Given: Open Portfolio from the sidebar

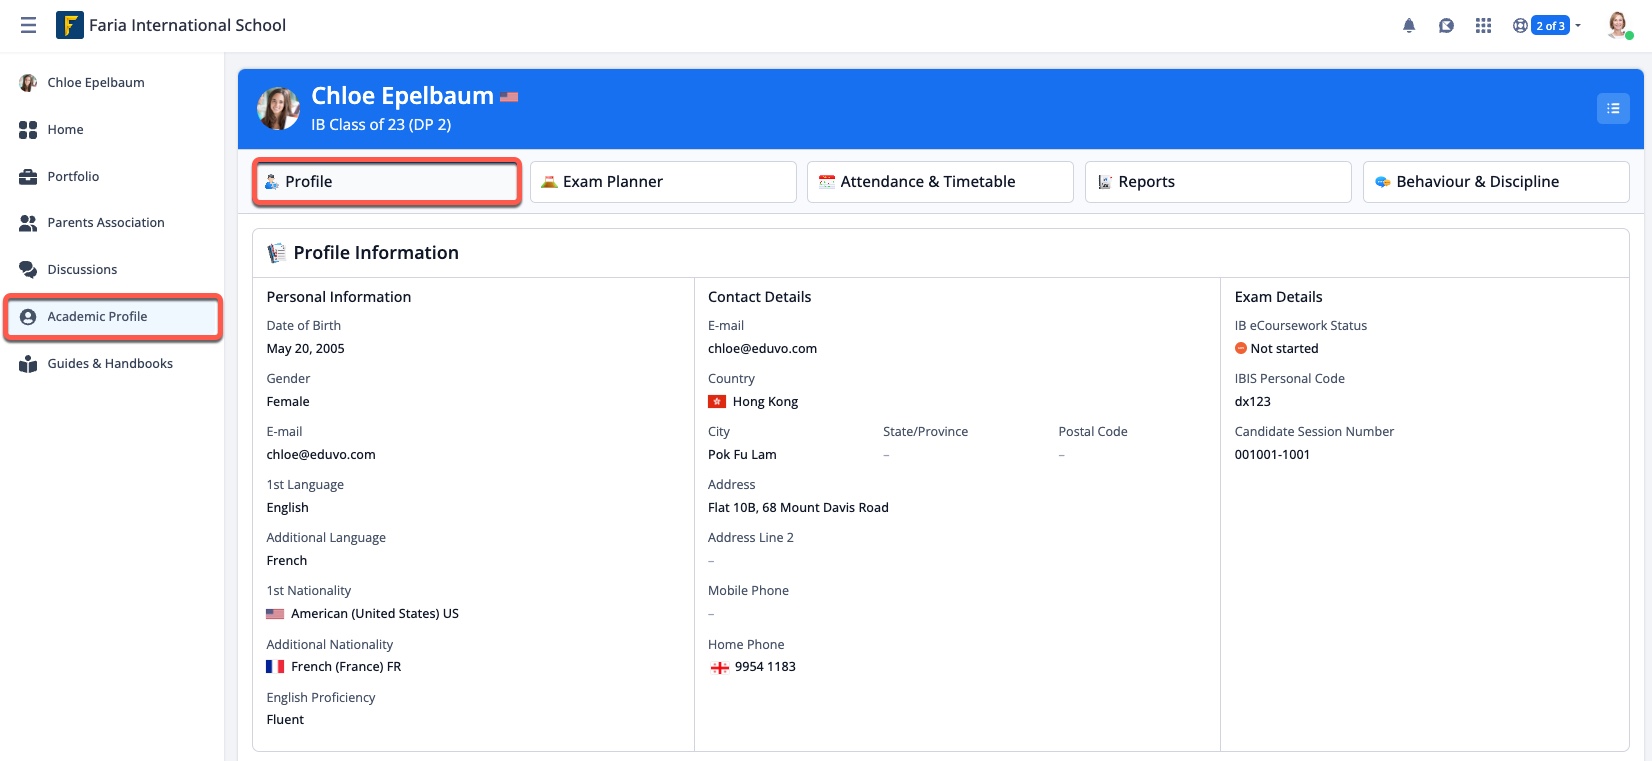Looking at the screenshot, I should [x=73, y=177].
